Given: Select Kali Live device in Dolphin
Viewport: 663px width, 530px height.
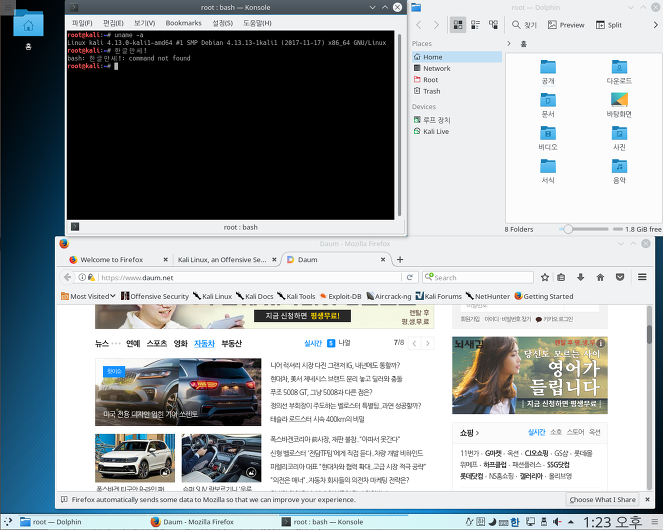Looking at the screenshot, I should [x=457, y=132].
